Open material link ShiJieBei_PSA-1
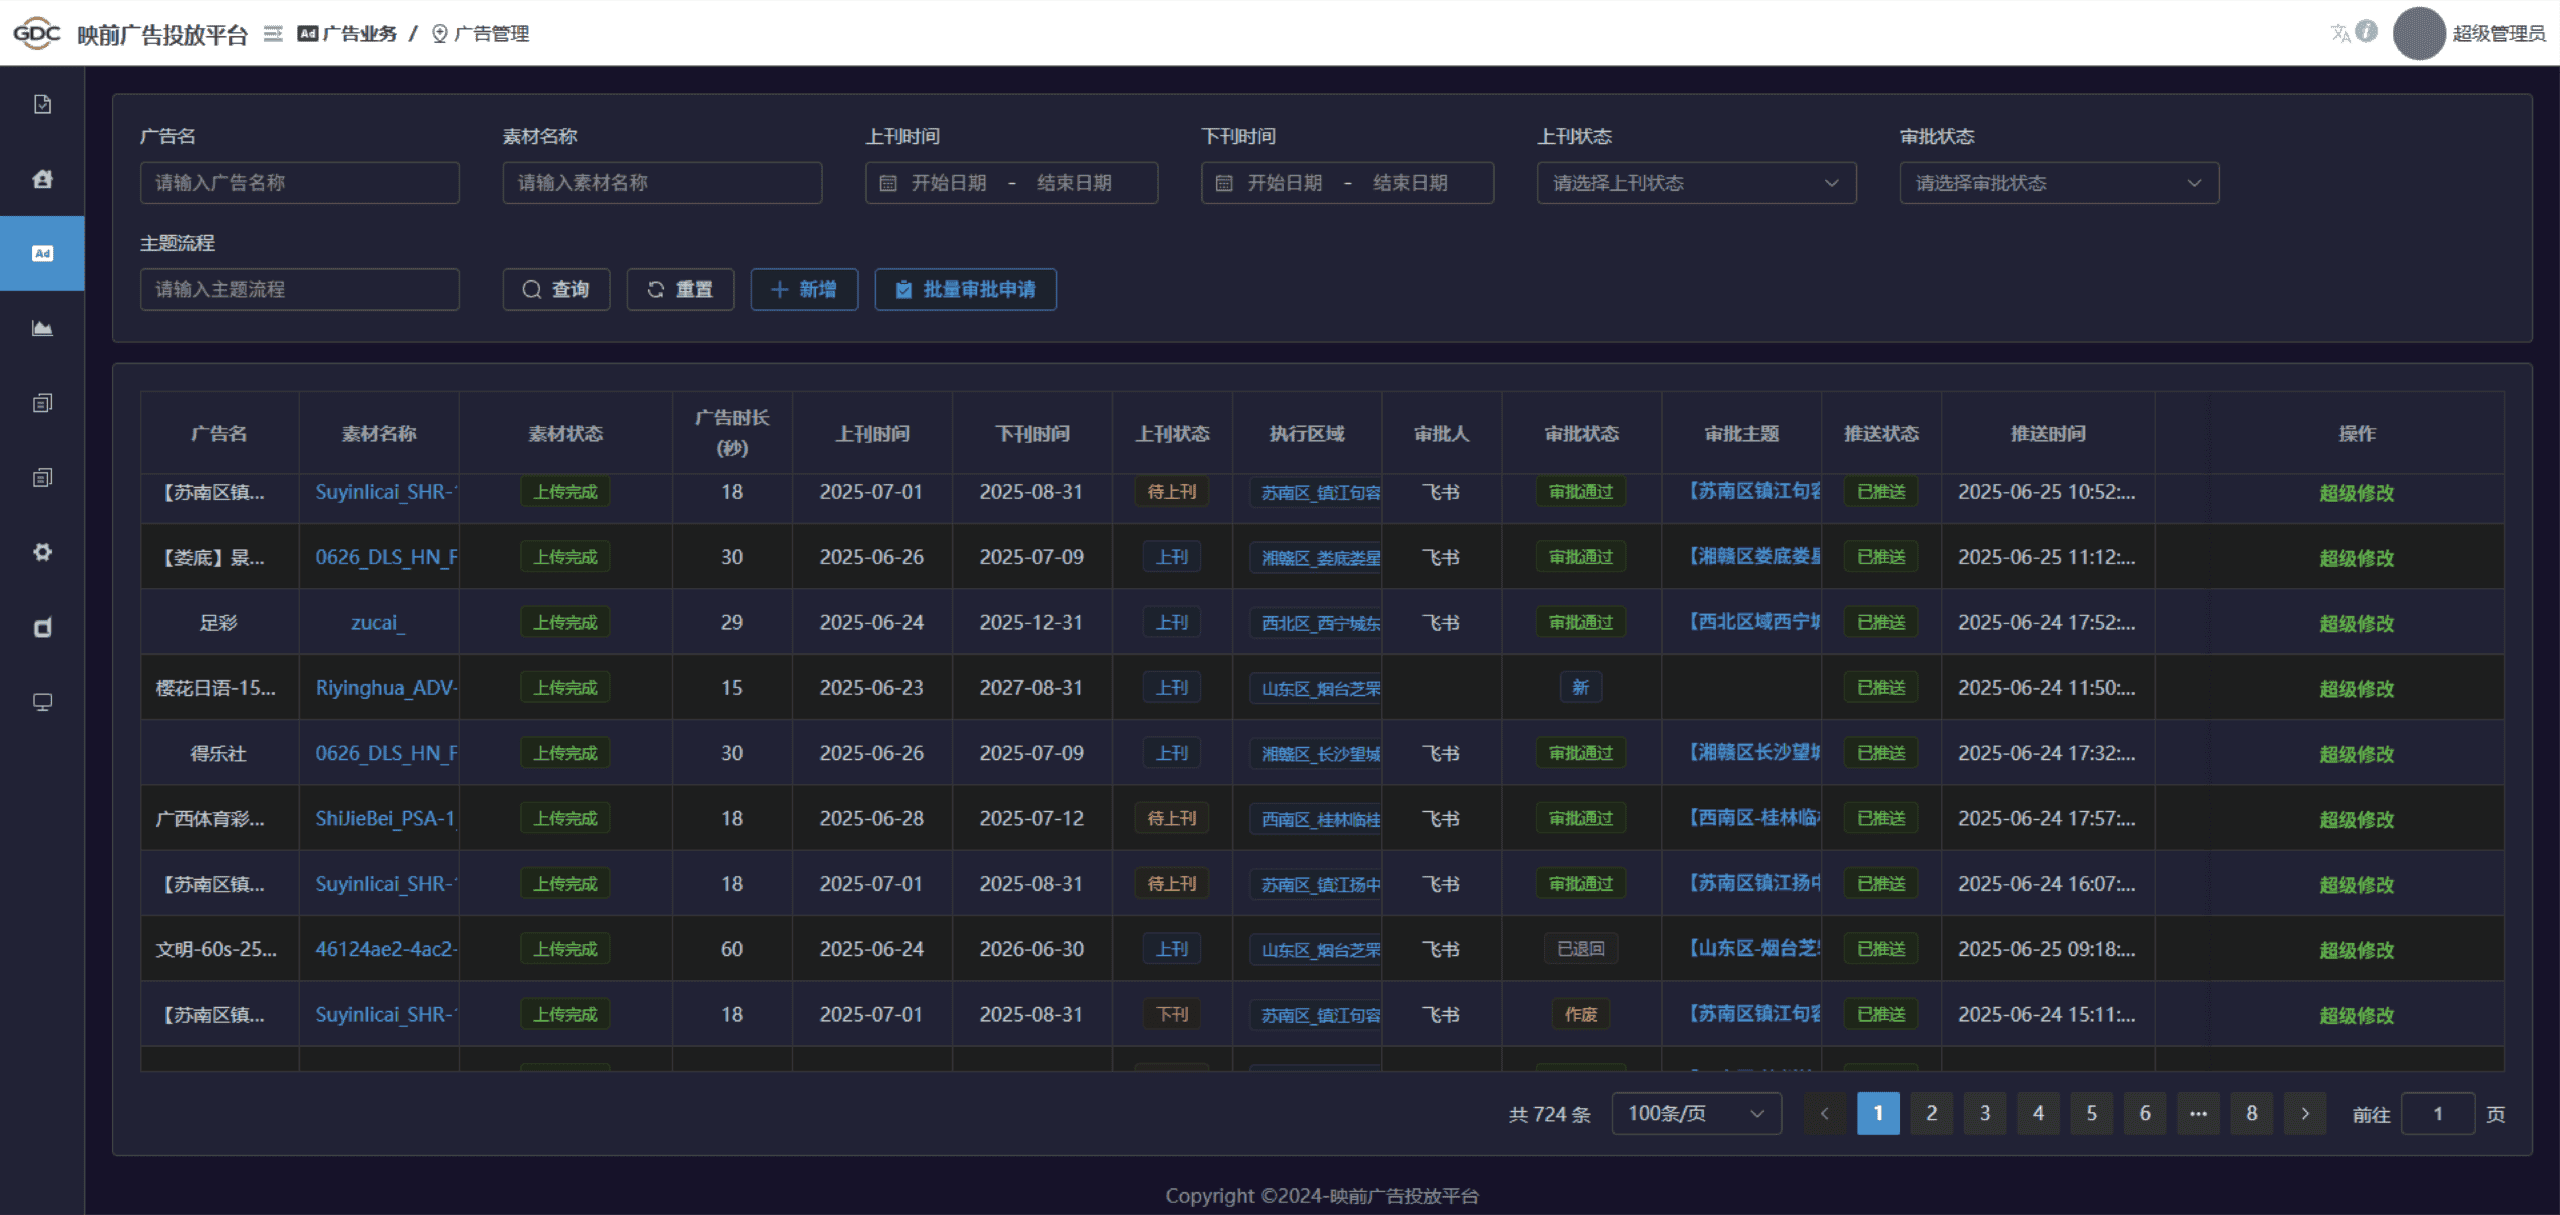The height and width of the screenshot is (1215, 2560). click(386, 818)
